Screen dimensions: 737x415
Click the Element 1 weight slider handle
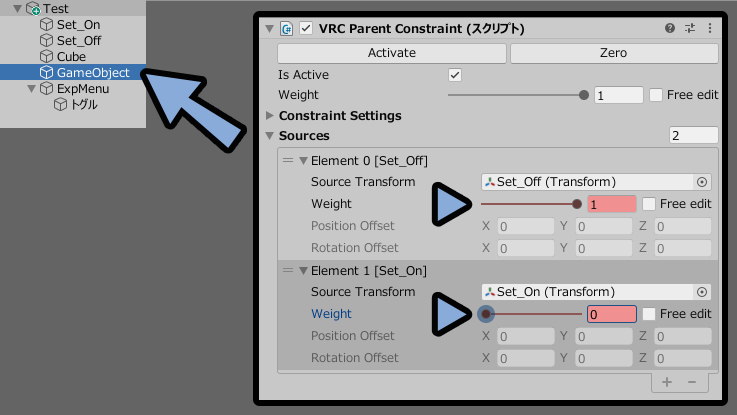tap(486, 314)
